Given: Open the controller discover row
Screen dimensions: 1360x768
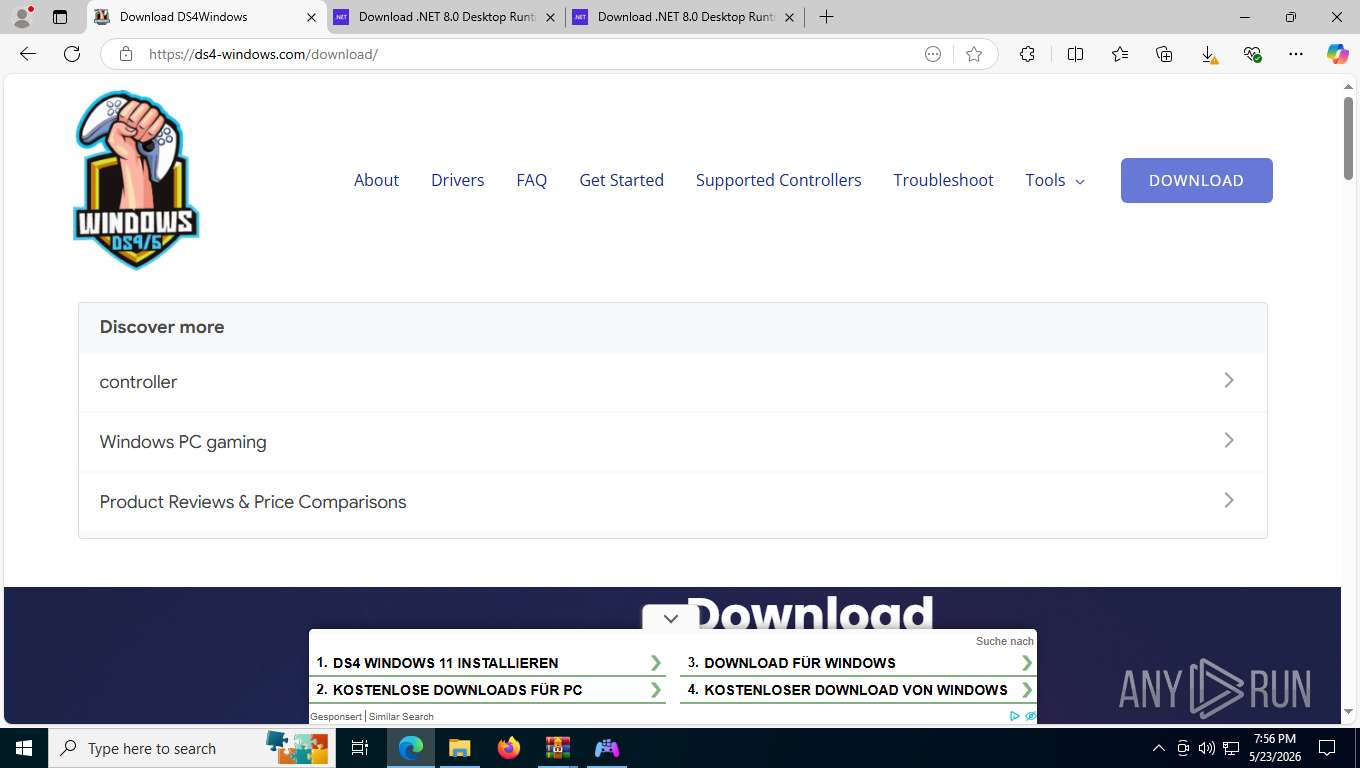Looking at the screenshot, I should pos(672,382).
